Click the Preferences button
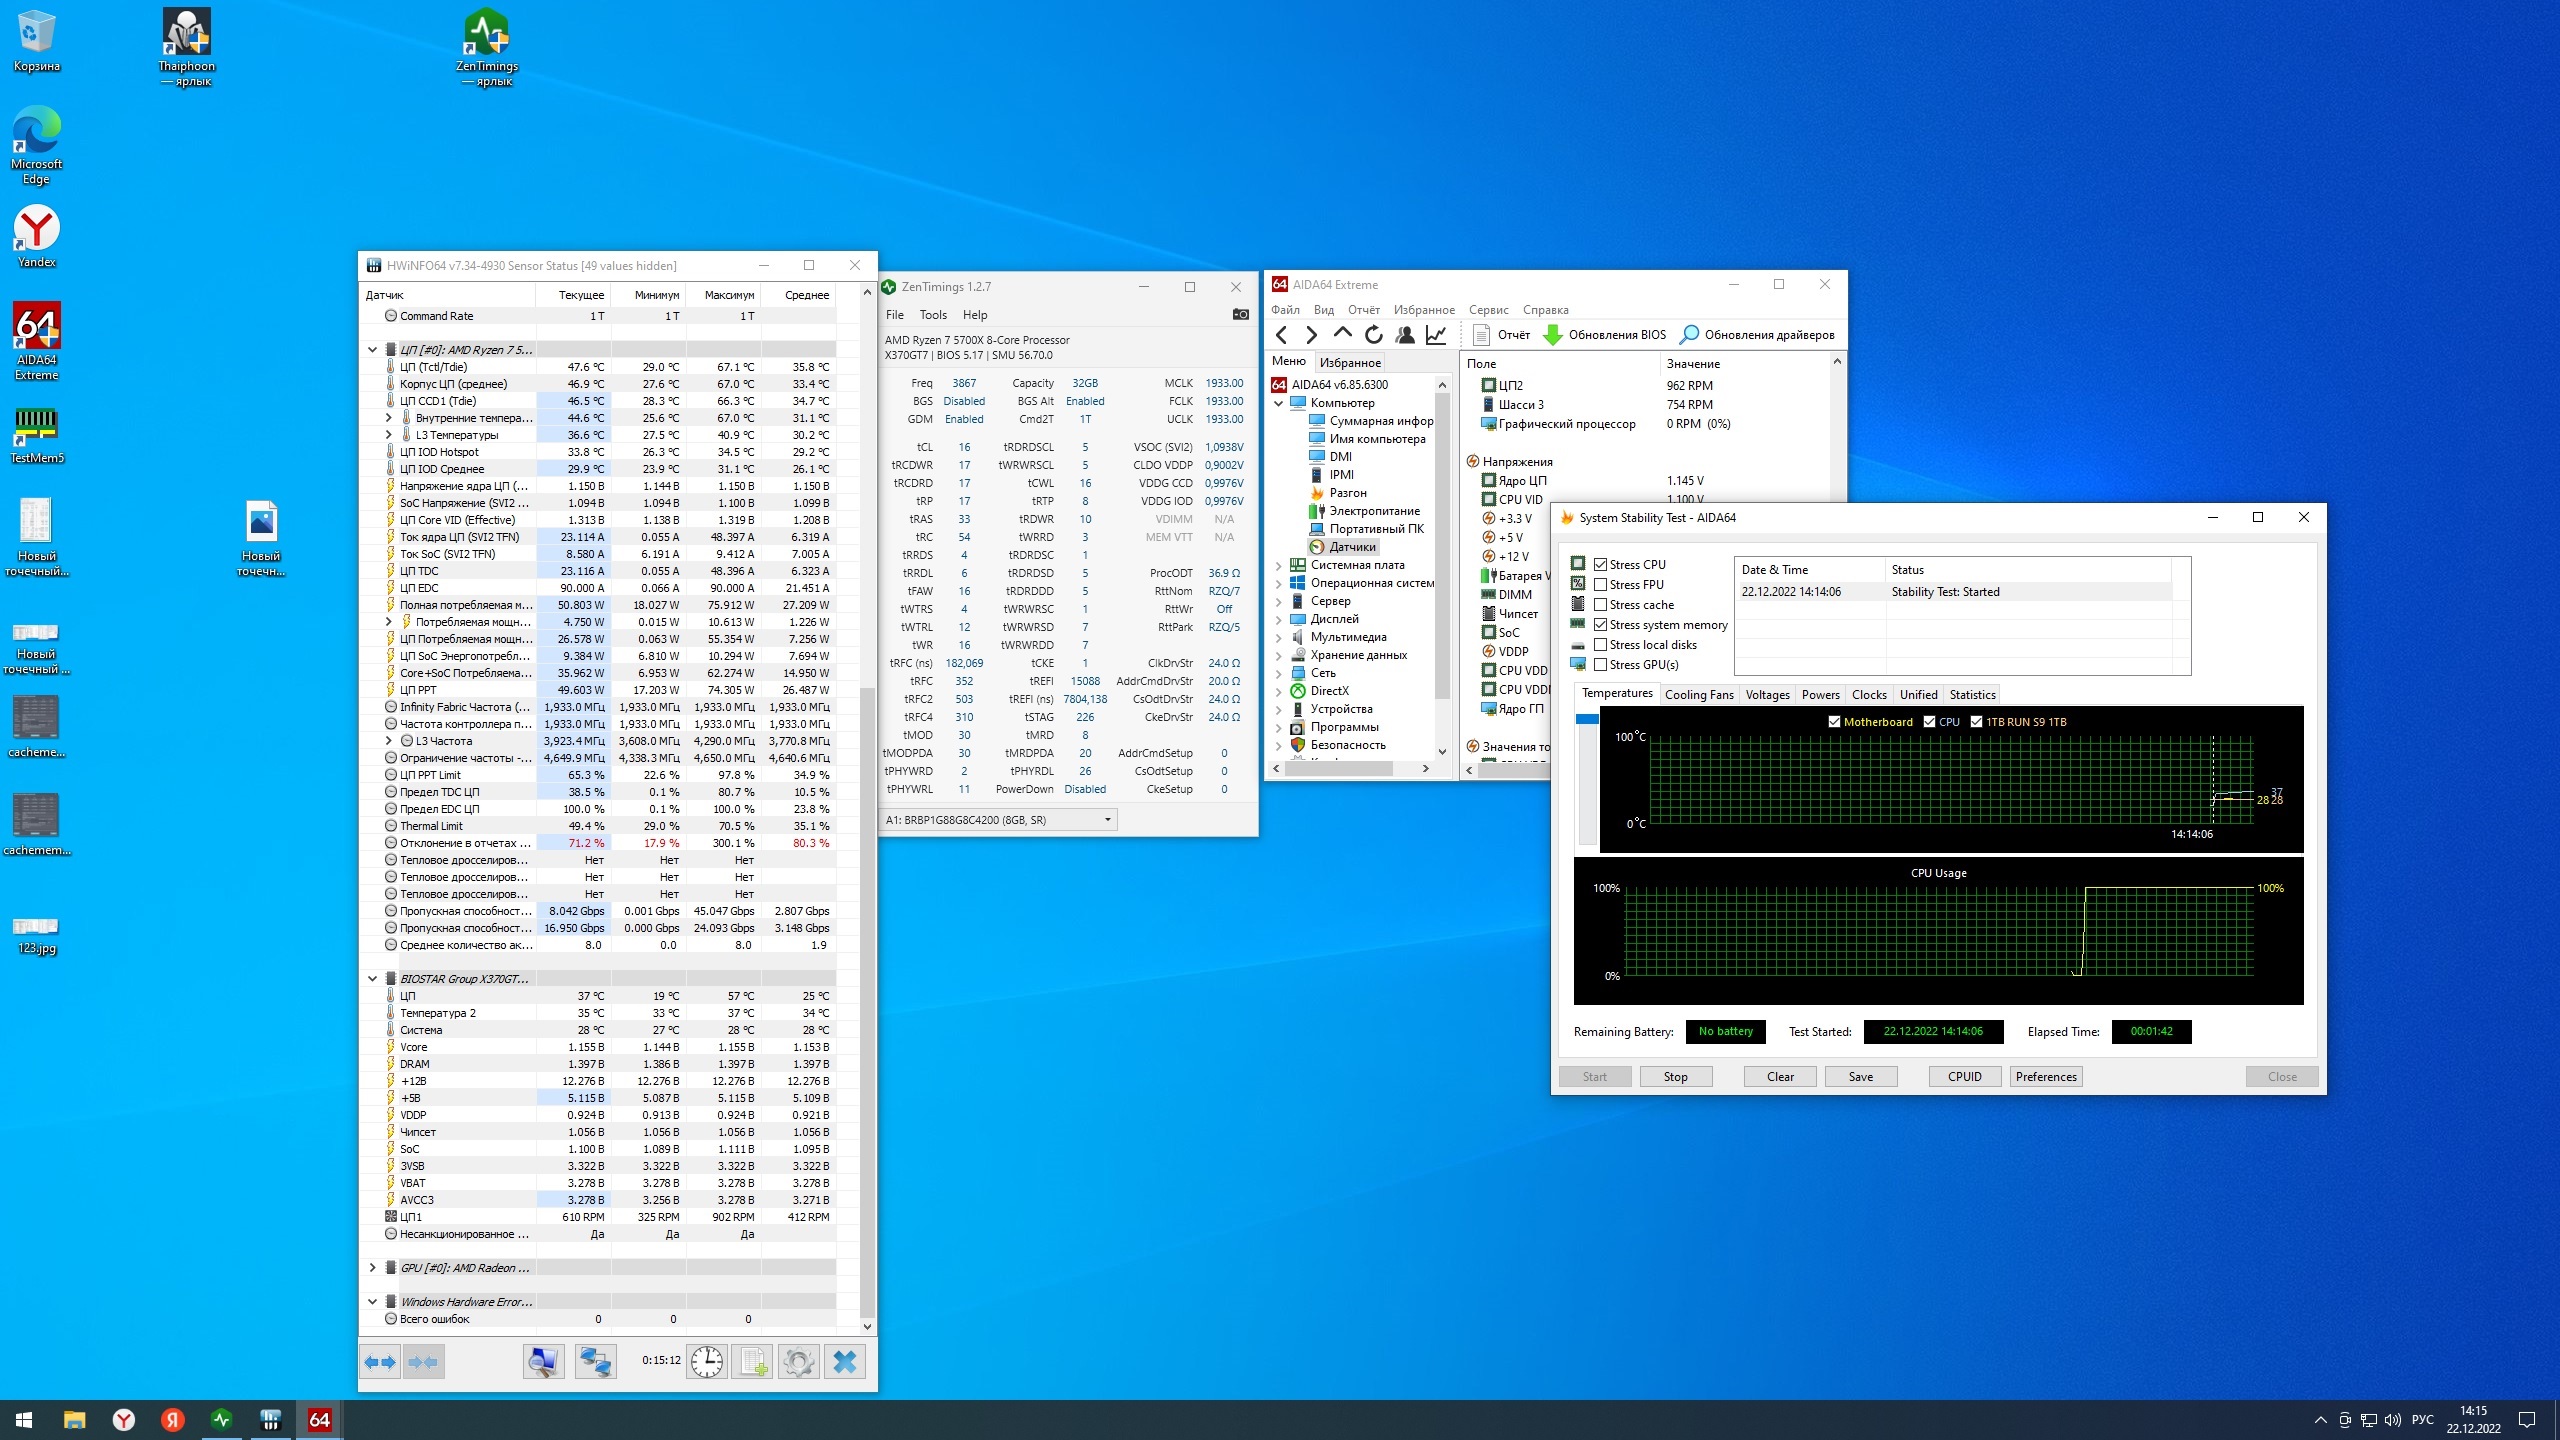The width and height of the screenshot is (2560, 1440). [2045, 1077]
